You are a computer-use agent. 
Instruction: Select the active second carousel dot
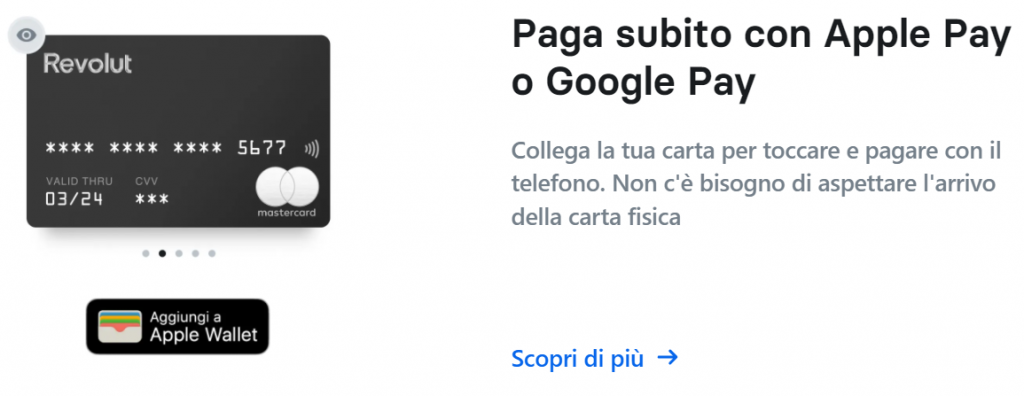pyautogui.click(x=162, y=254)
